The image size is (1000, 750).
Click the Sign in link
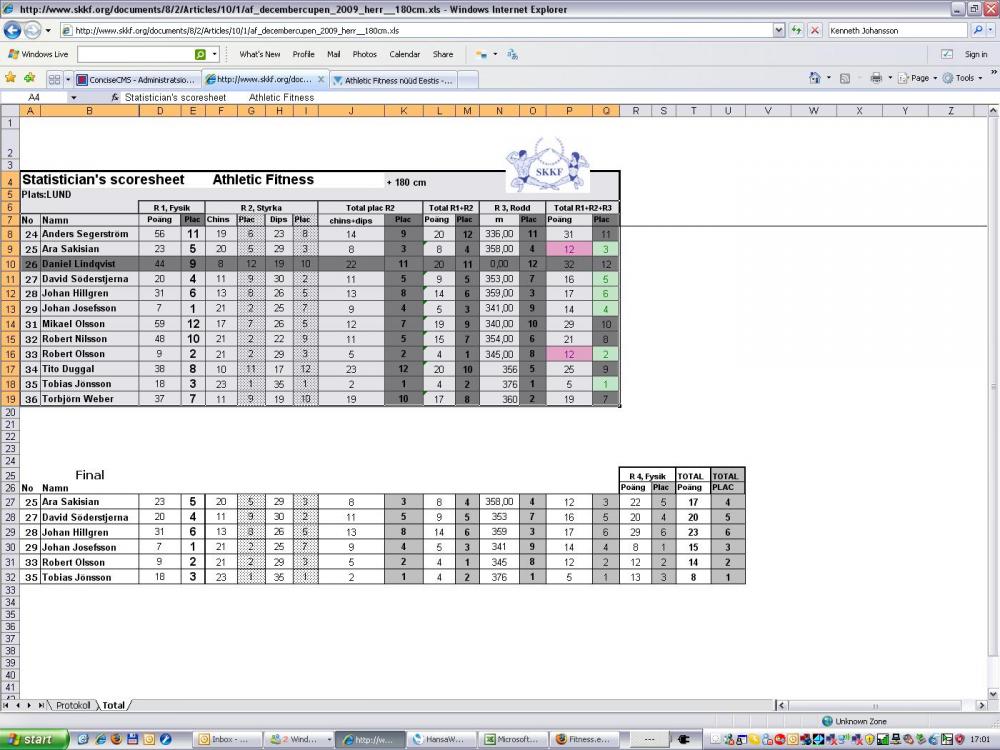point(975,54)
